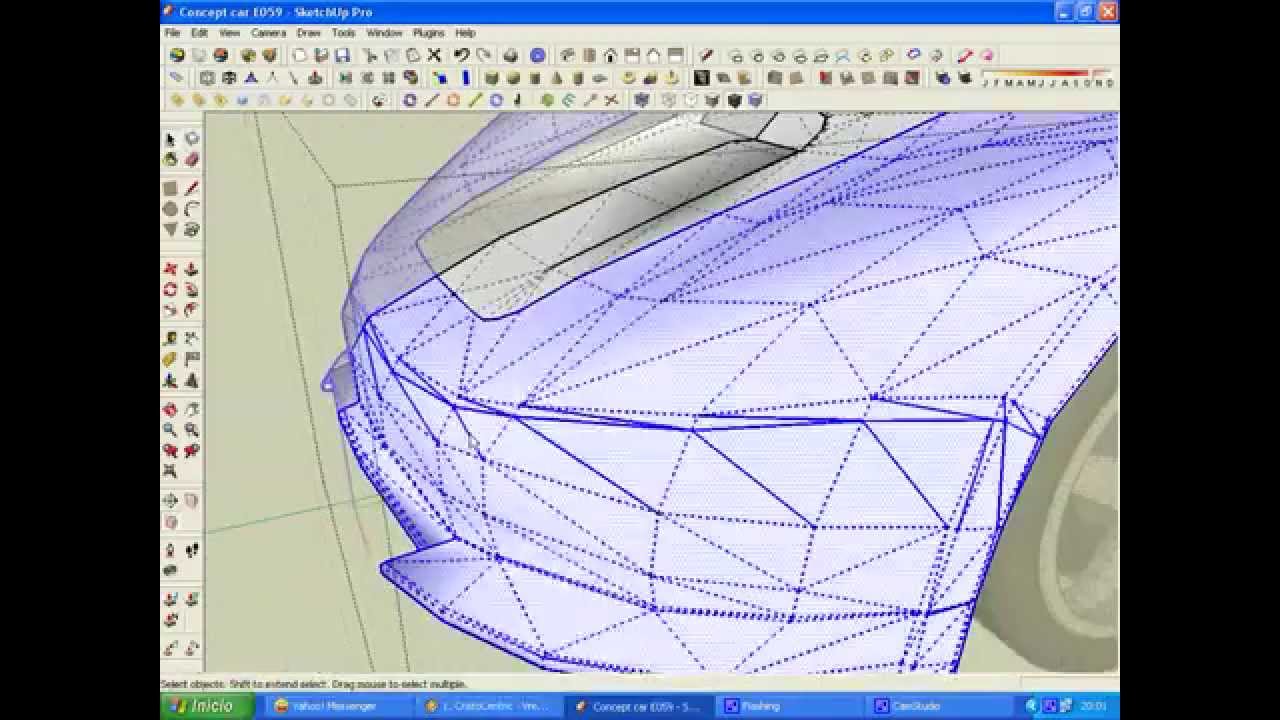Select the Text label tool
Image resolution: width=1280 pixels, height=720 pixels.
point(191,359)
